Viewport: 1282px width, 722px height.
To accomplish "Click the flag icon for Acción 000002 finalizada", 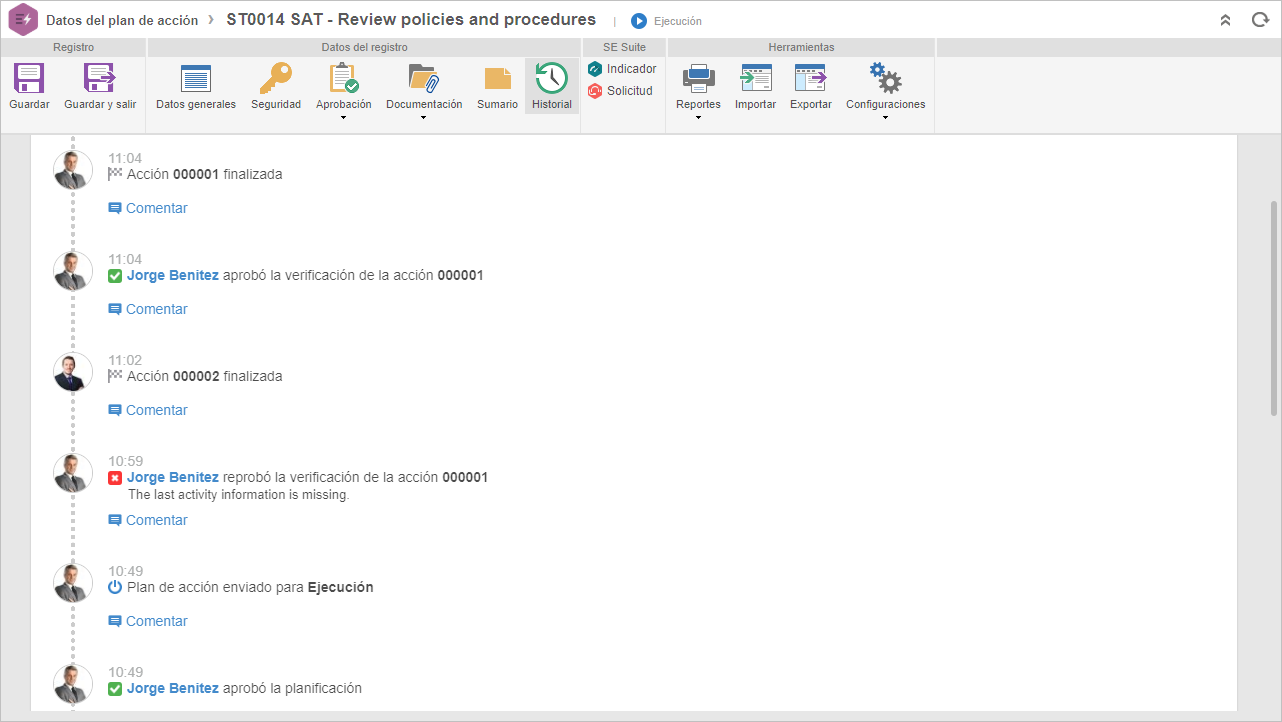I will (x=115, y=376).
